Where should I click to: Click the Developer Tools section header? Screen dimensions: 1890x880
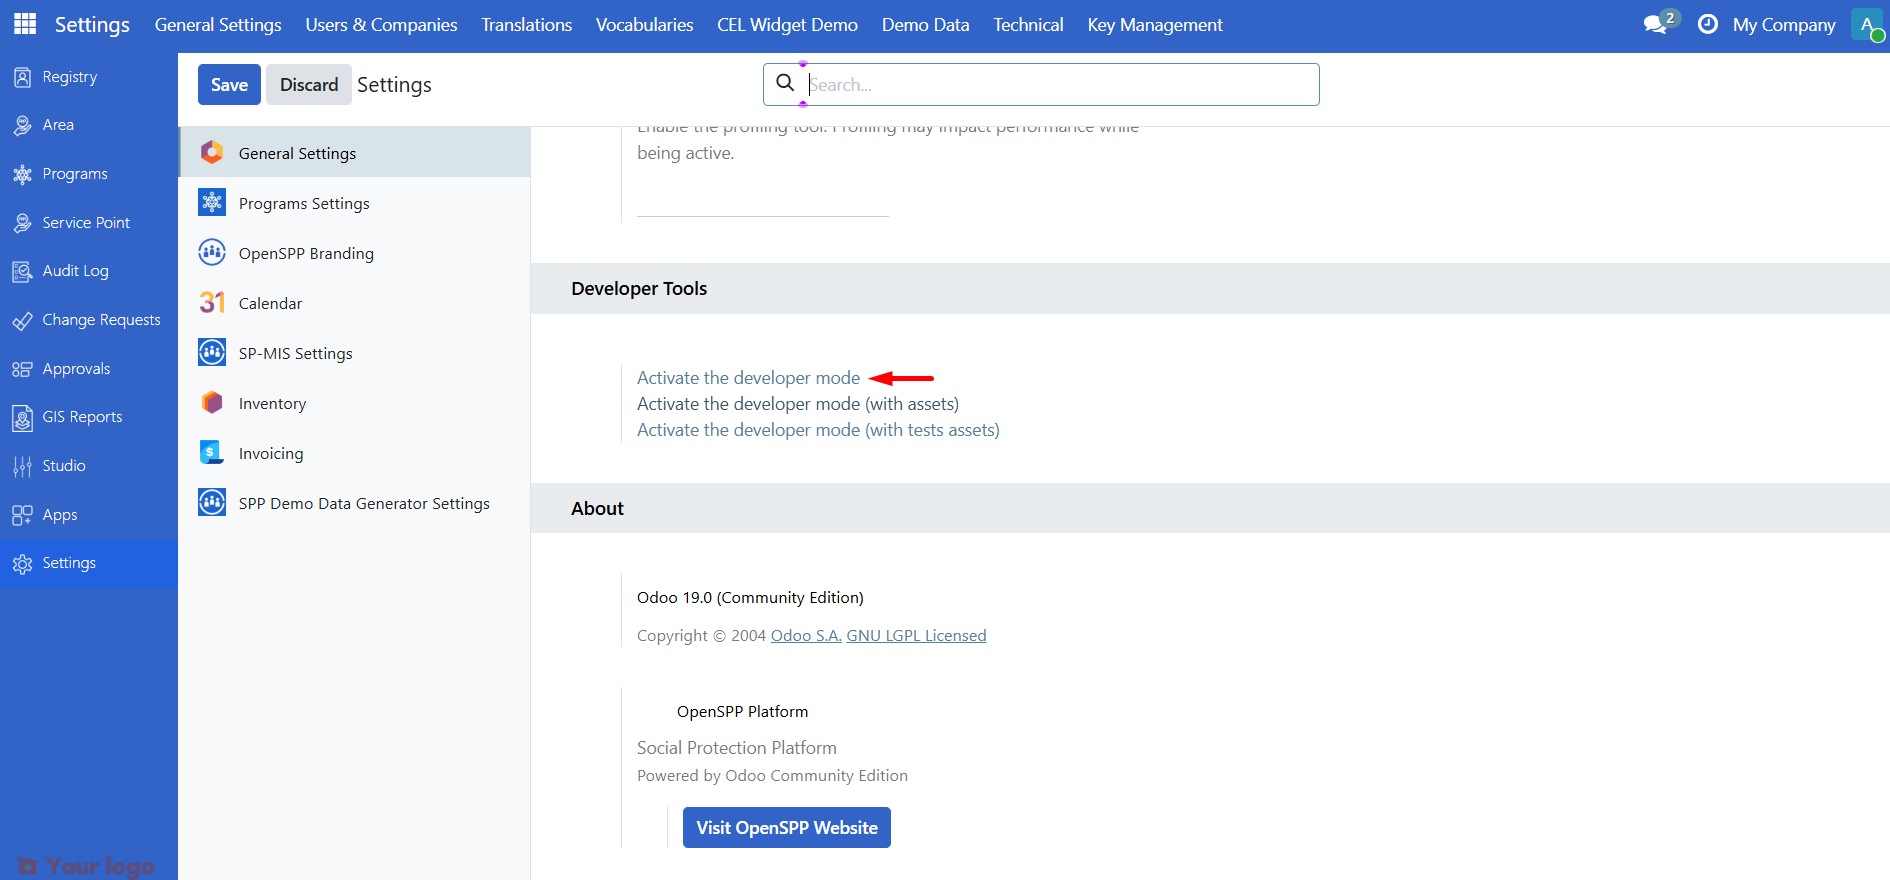(x=639, y=289)
